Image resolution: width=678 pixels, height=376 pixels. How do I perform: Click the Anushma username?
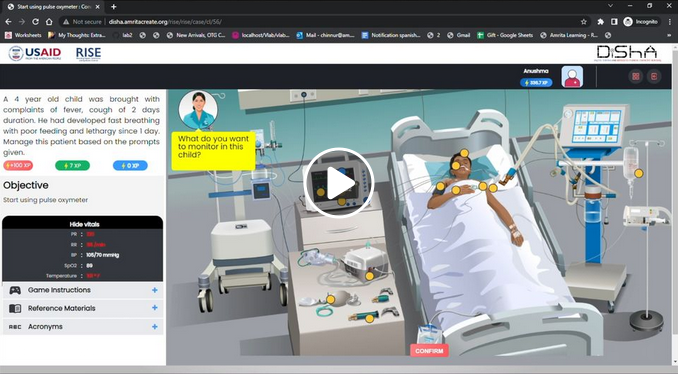pos(536,71)
